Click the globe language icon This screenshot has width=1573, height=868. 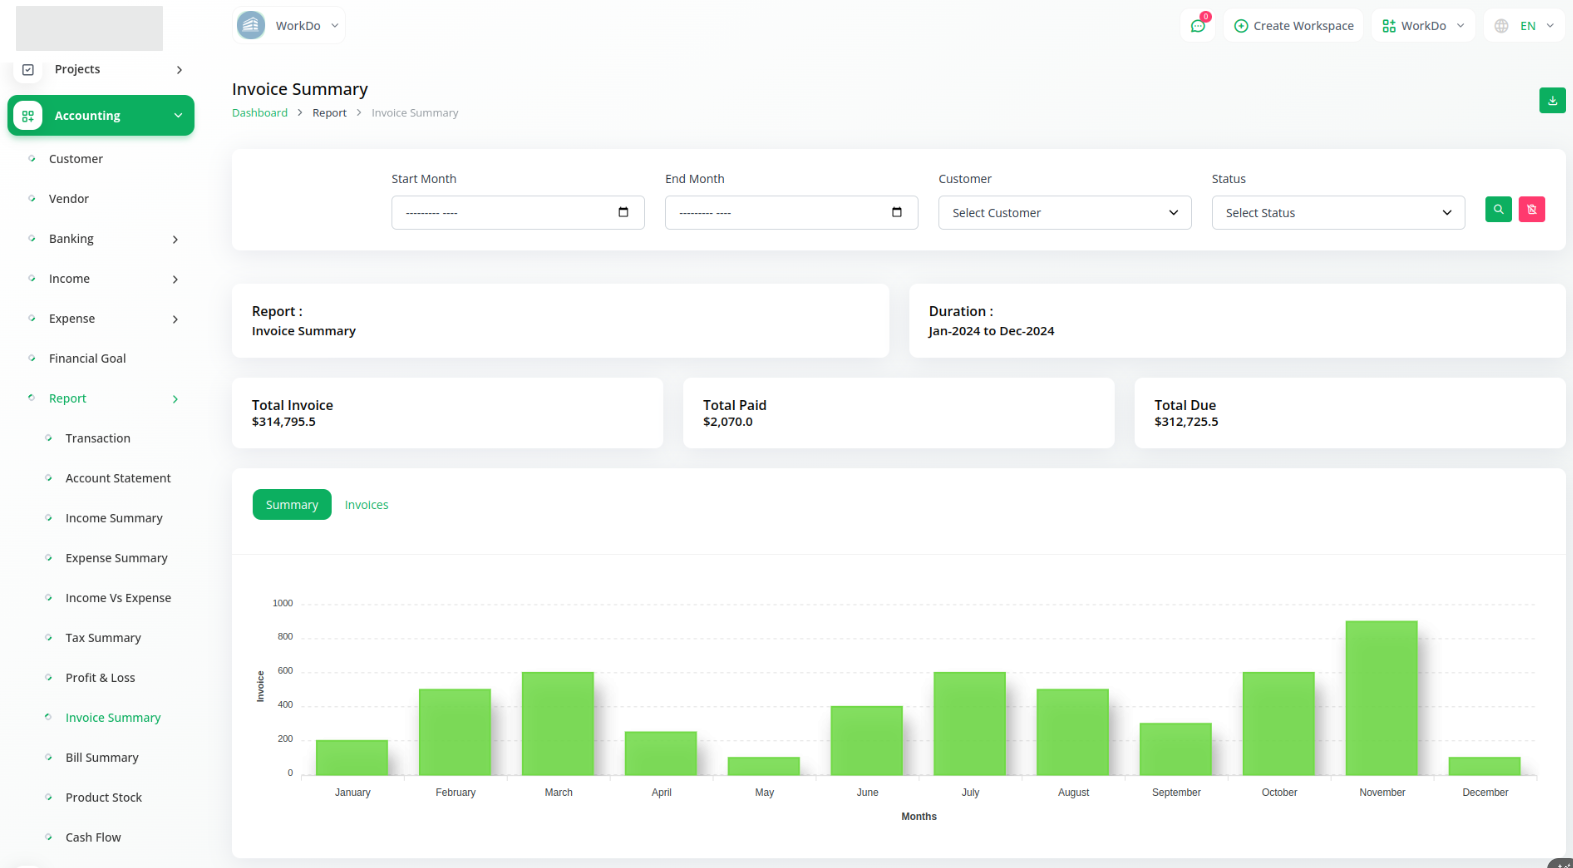(x=1501, y=26)
